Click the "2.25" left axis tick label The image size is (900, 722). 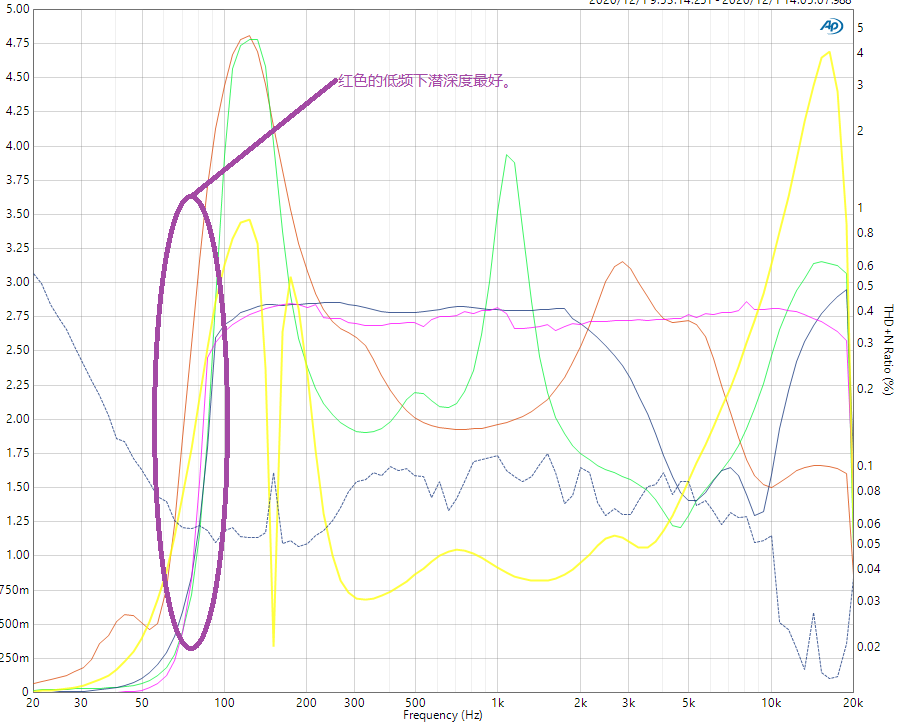tap(17, 385)
